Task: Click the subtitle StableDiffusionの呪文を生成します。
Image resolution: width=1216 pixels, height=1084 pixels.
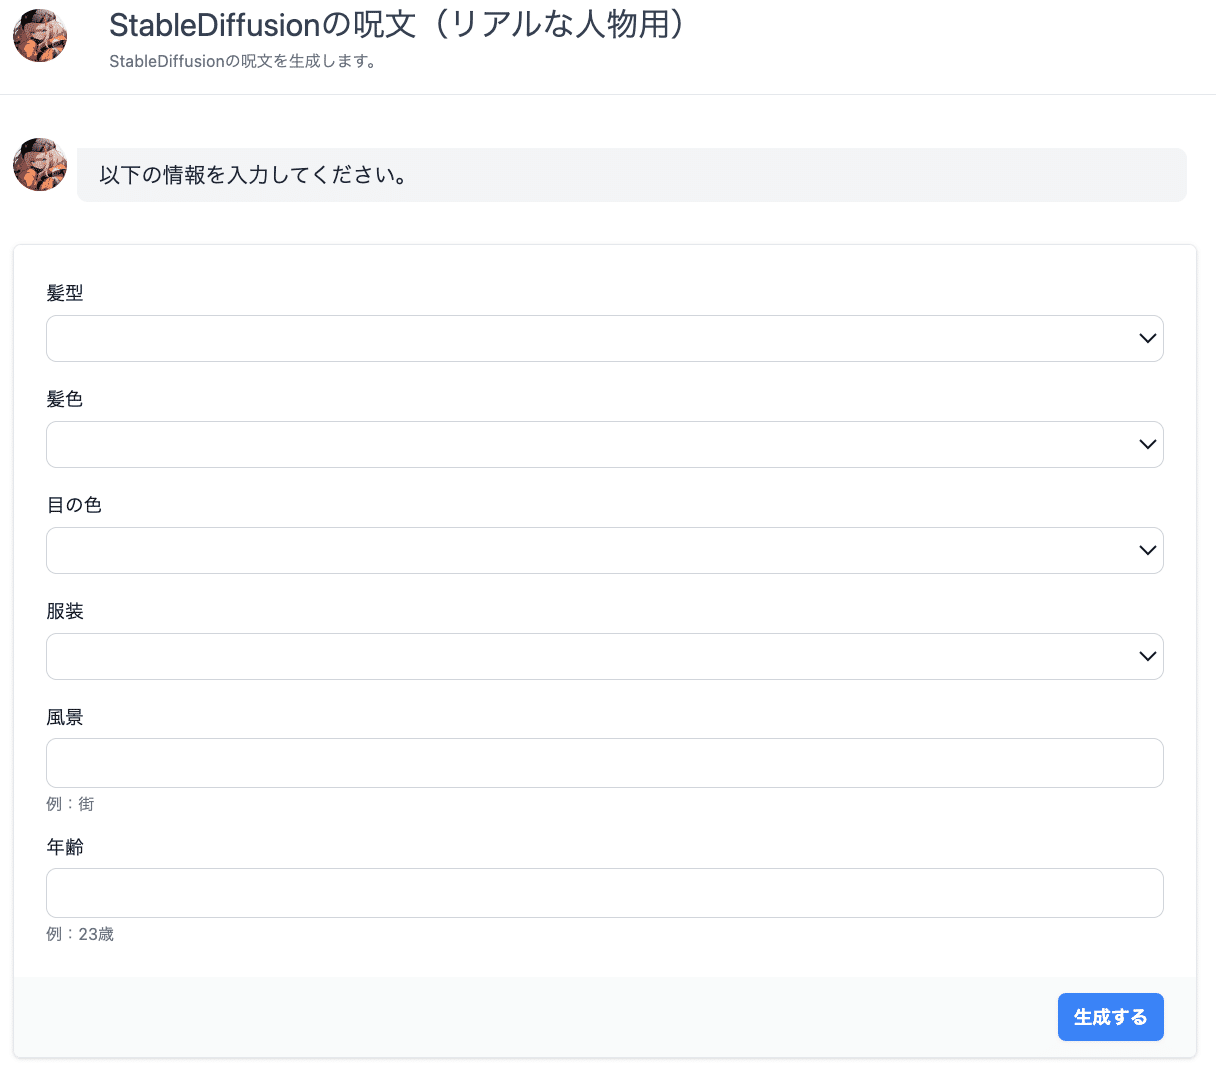Action: (243, 61)
